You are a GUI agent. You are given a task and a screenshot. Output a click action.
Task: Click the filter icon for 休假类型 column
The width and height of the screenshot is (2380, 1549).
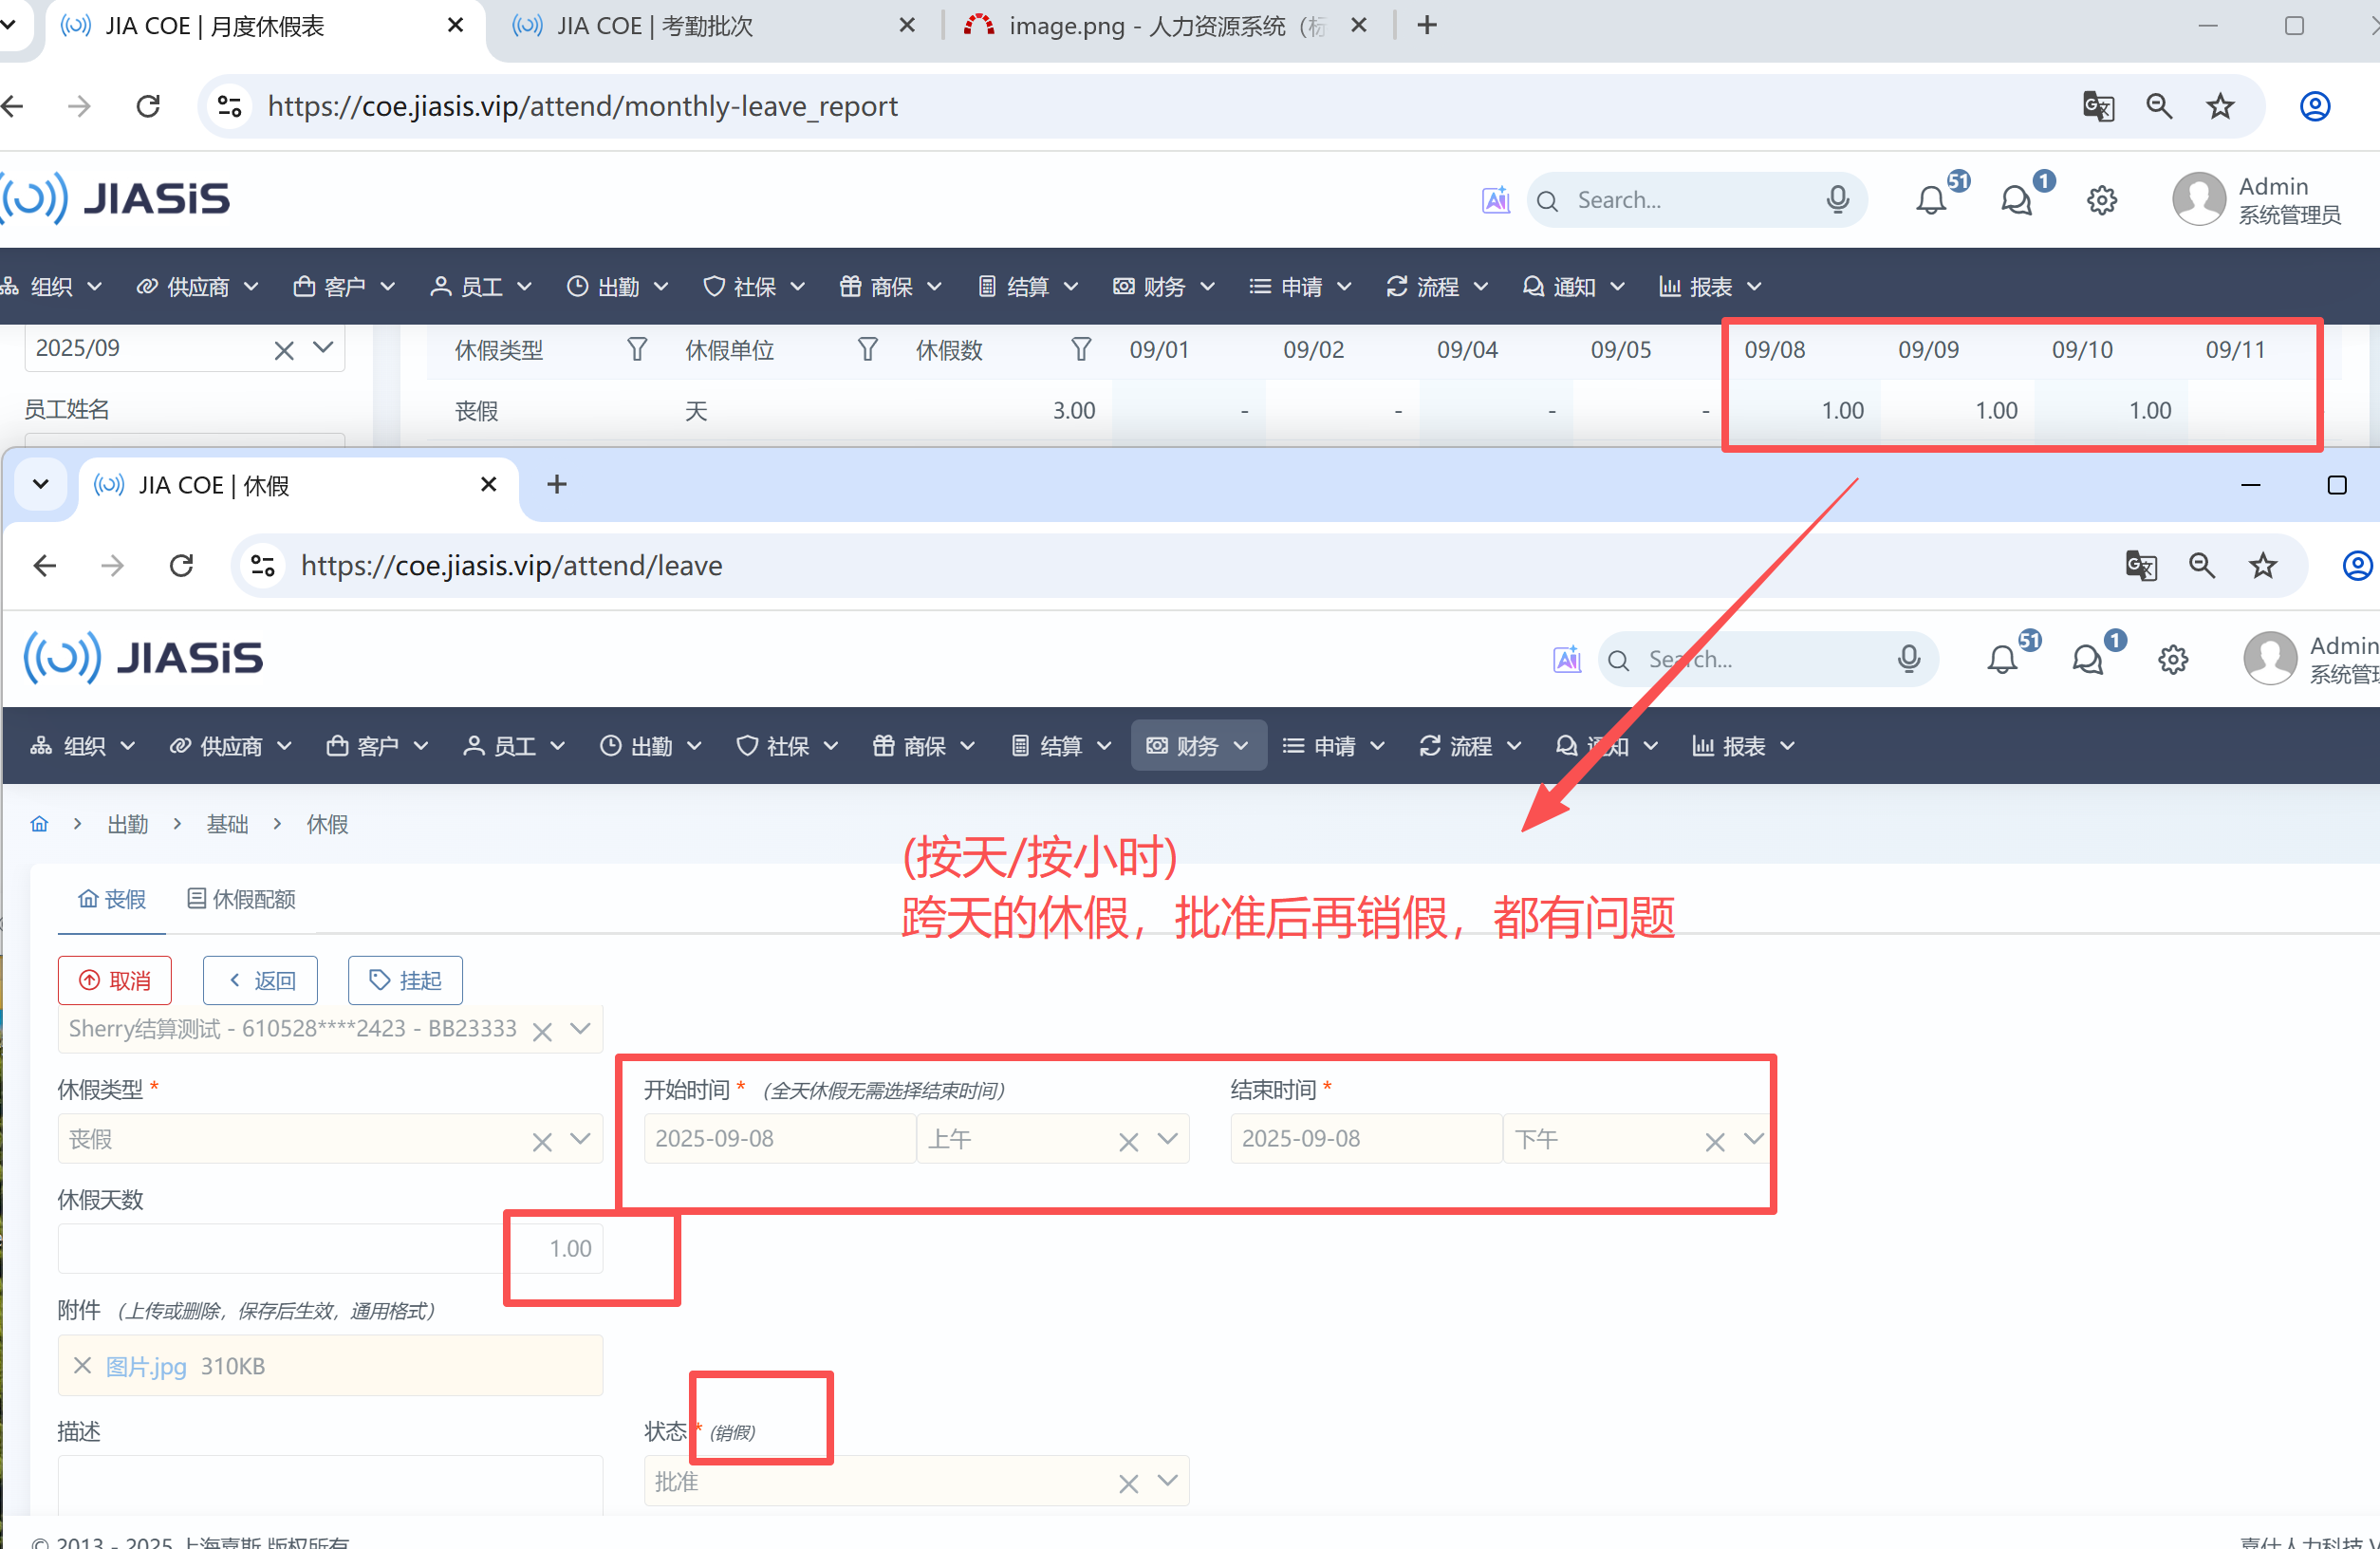637,350
